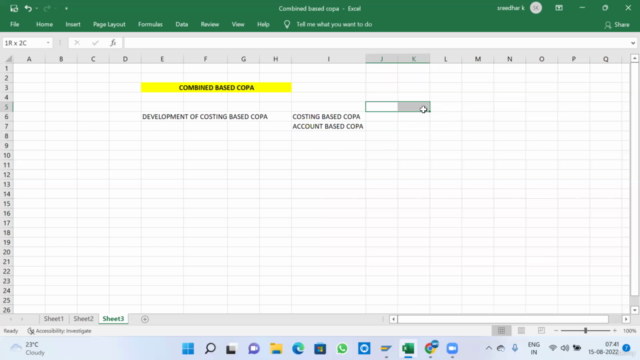Open the undo history dropdown arrow
This screenshot has width=640, height=360.
click(x=36, y=9)
